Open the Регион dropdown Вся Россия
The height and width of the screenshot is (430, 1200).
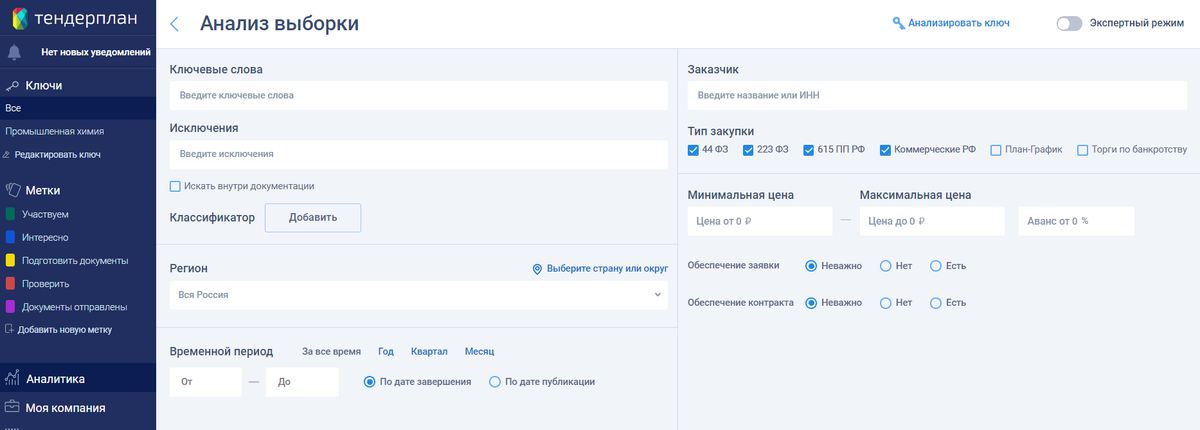[x=418, y=295]
